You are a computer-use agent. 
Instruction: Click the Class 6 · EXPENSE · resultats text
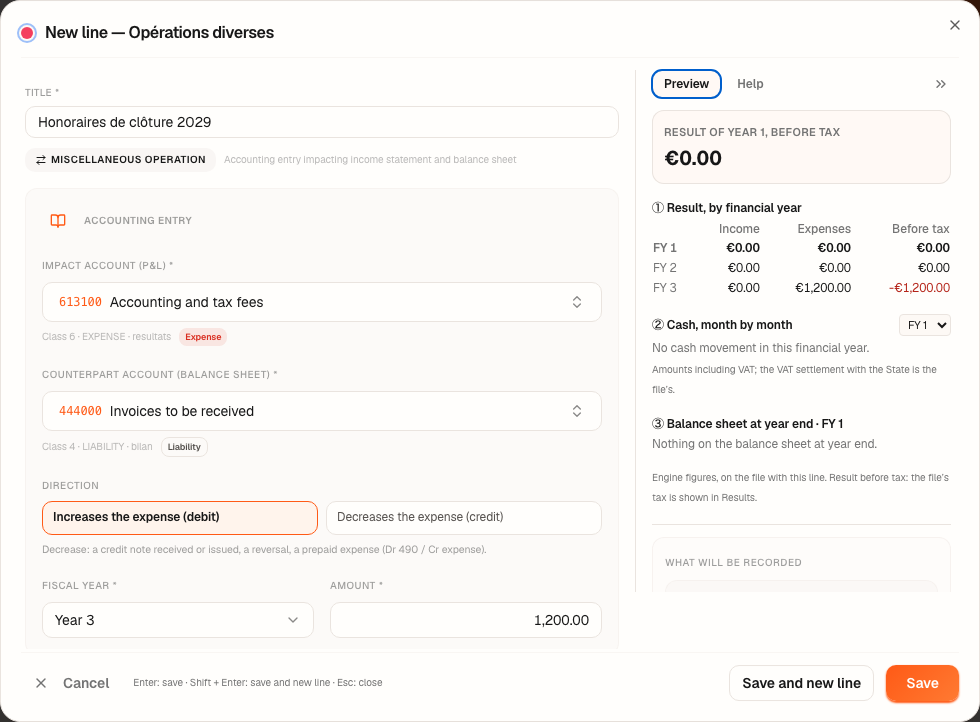[x=106, y=337]
